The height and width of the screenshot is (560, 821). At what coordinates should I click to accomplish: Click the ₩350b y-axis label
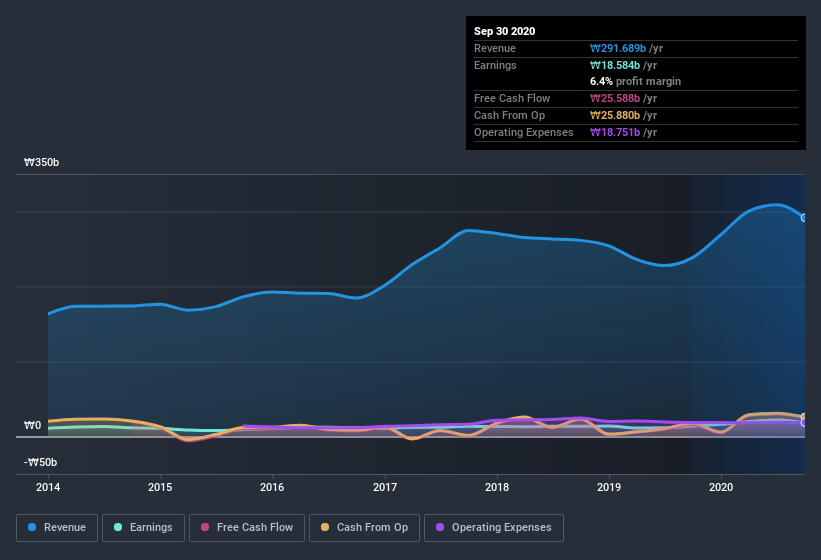[x=41, y=162]
